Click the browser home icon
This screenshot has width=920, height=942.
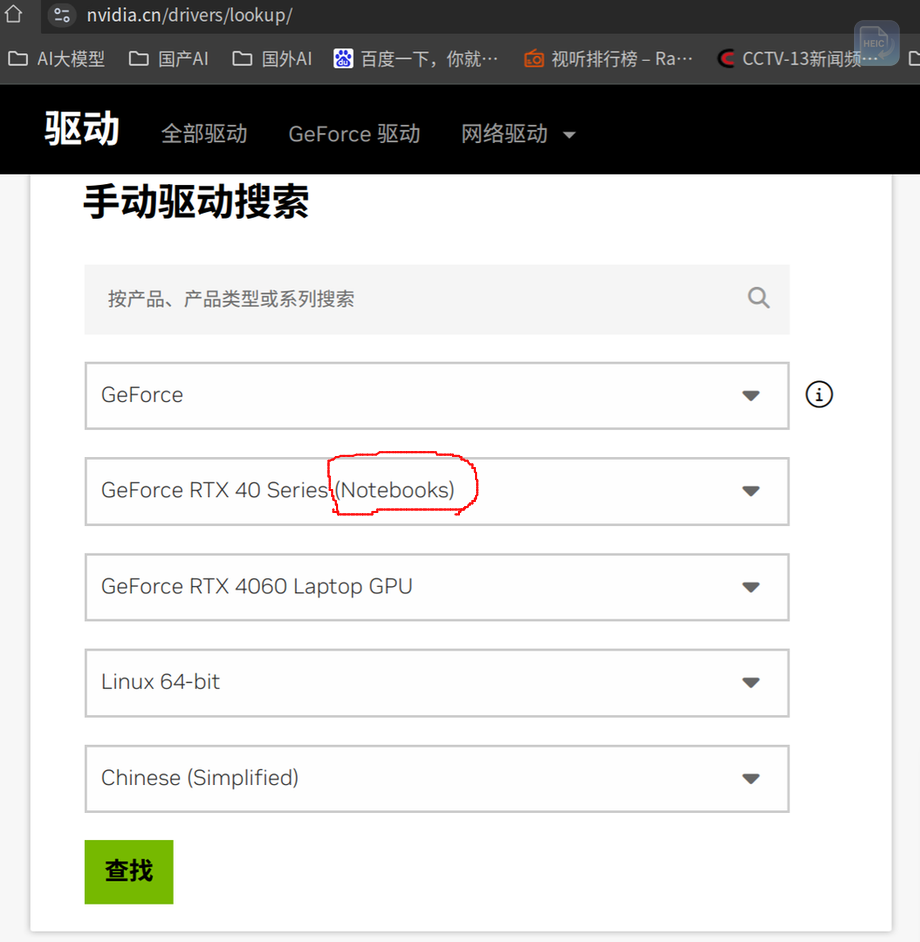(13, 13)
